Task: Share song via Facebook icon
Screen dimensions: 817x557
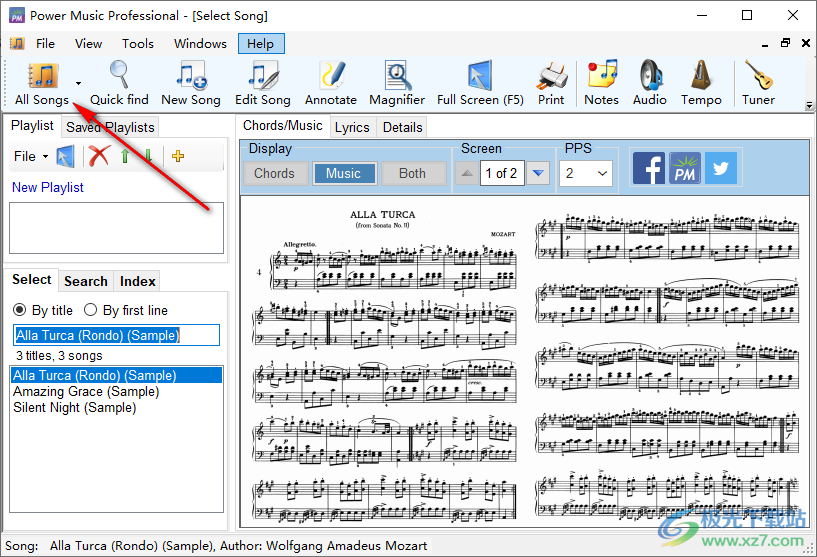Action: coord(649,169)
